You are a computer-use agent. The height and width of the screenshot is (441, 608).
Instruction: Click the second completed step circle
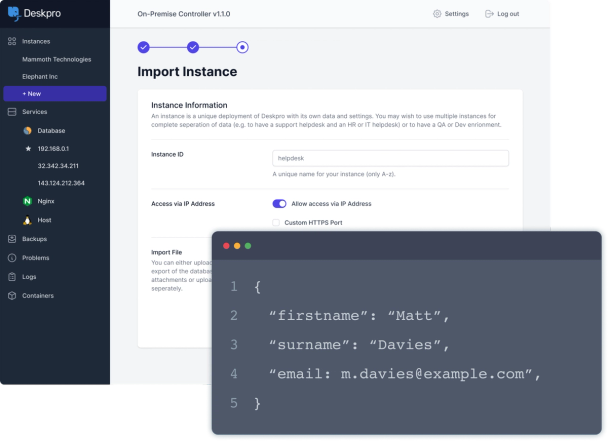click(x=193, y=47)
